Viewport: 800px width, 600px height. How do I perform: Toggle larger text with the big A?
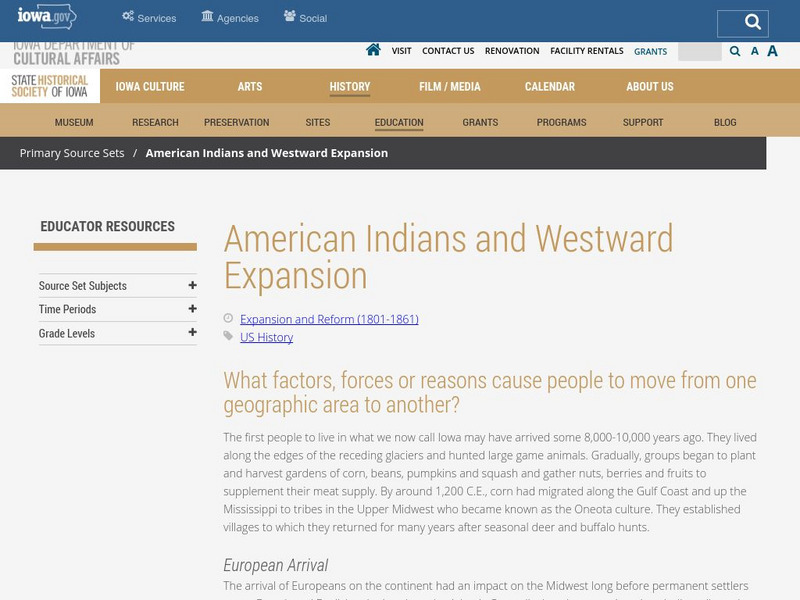(772, 49)
